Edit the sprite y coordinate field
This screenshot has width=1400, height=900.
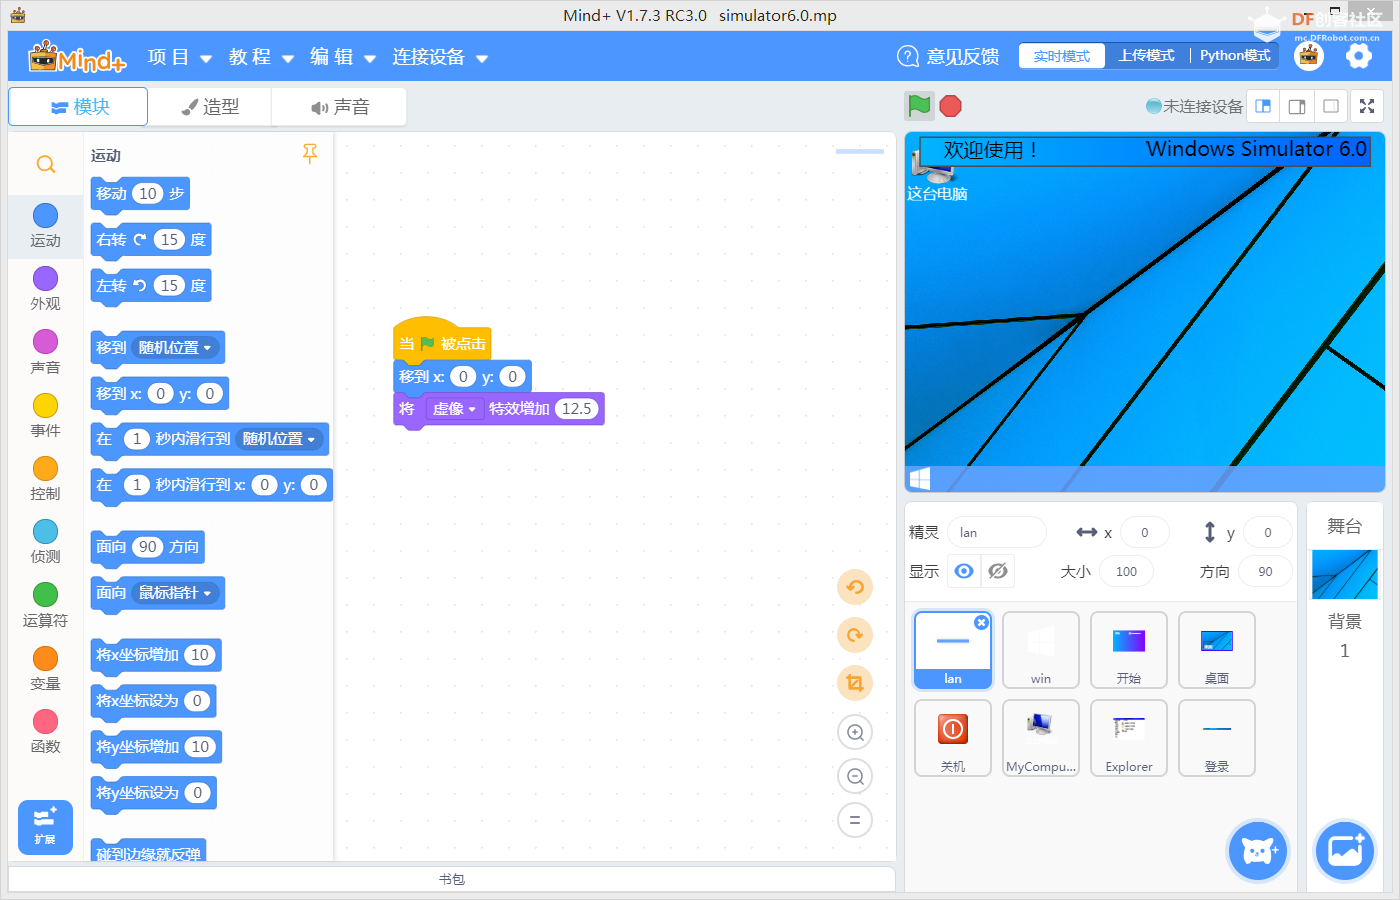pos(1267,532)
